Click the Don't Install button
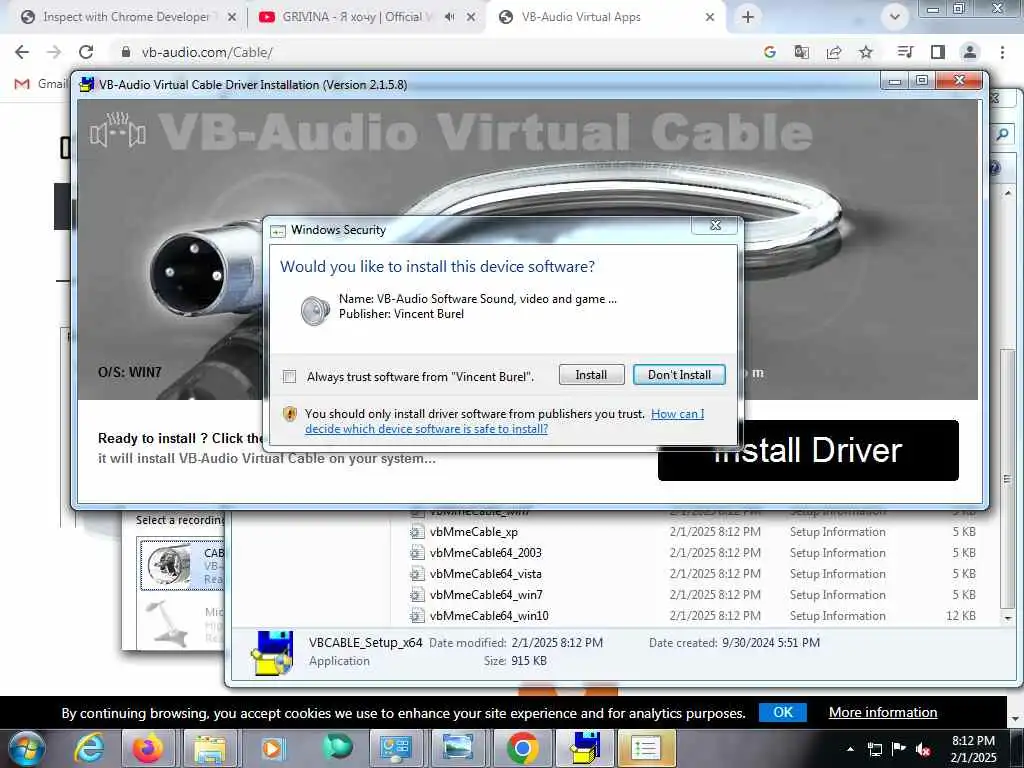Image resolution: width=1024 pixels, height=768 pixels. [679, 375]
